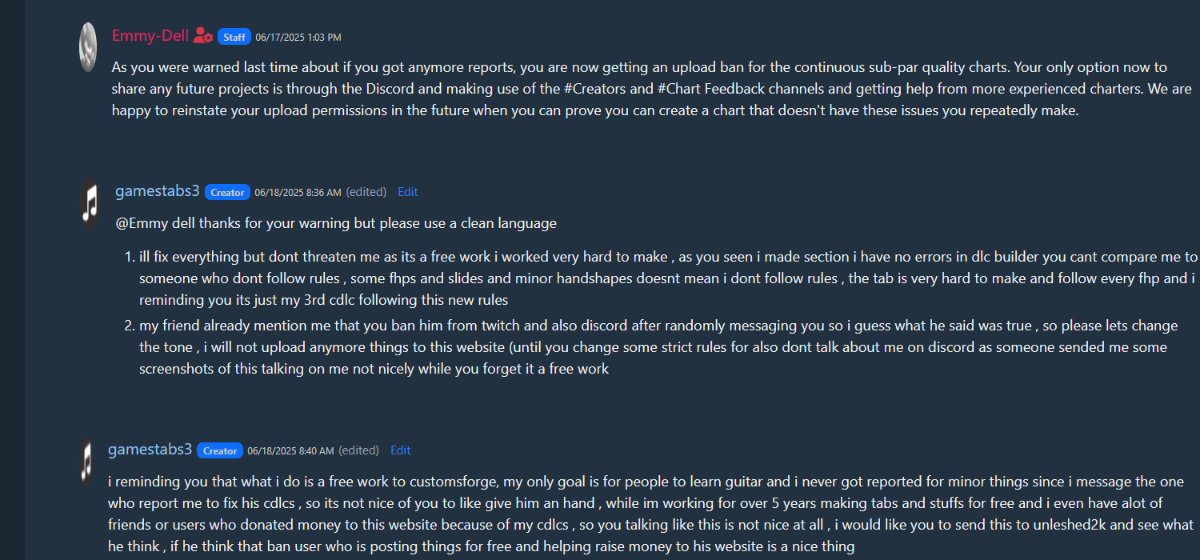The height and width of the screenshot is (560, 1200).
Task: Click the Creator badge on the 8:40 AM comment
Action: (x=220, y=451)
